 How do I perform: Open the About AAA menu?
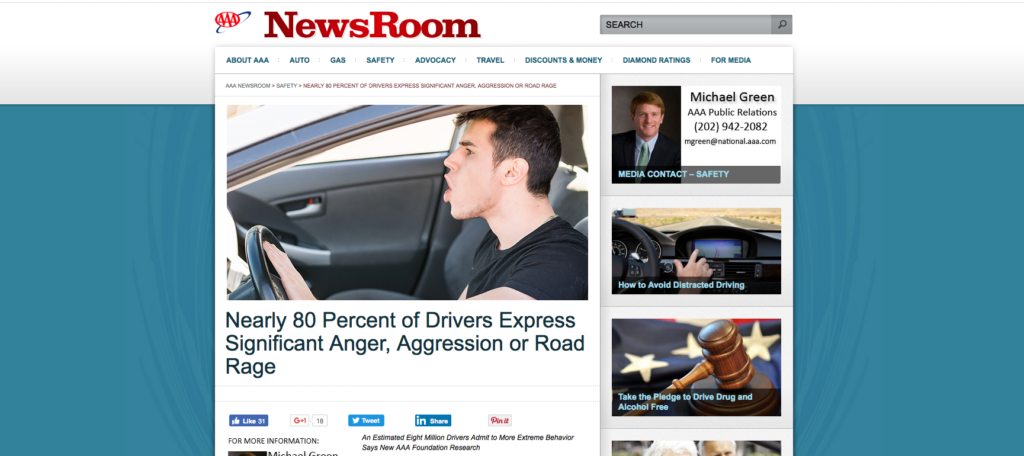click(247, 60)
